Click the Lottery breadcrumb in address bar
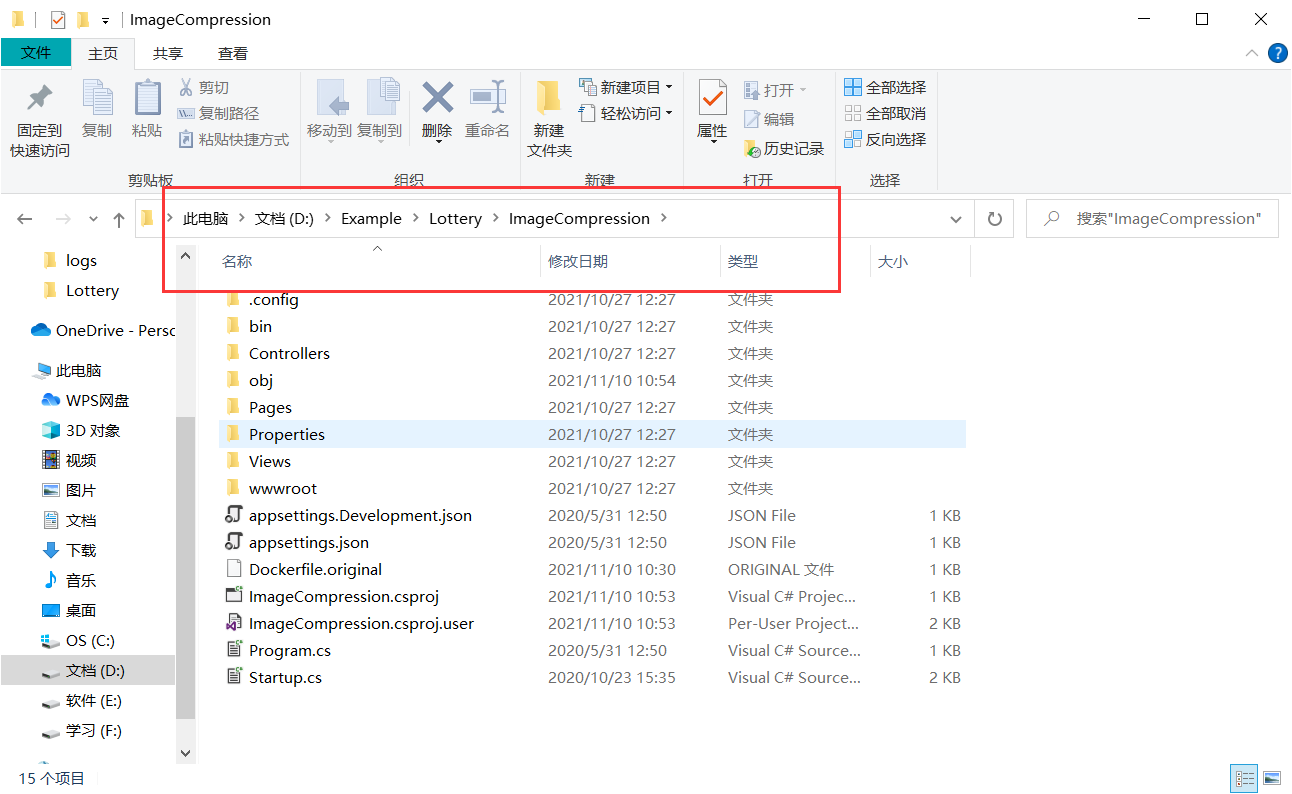Screen dimensions: 1292x794 click(x=455, y=219)
